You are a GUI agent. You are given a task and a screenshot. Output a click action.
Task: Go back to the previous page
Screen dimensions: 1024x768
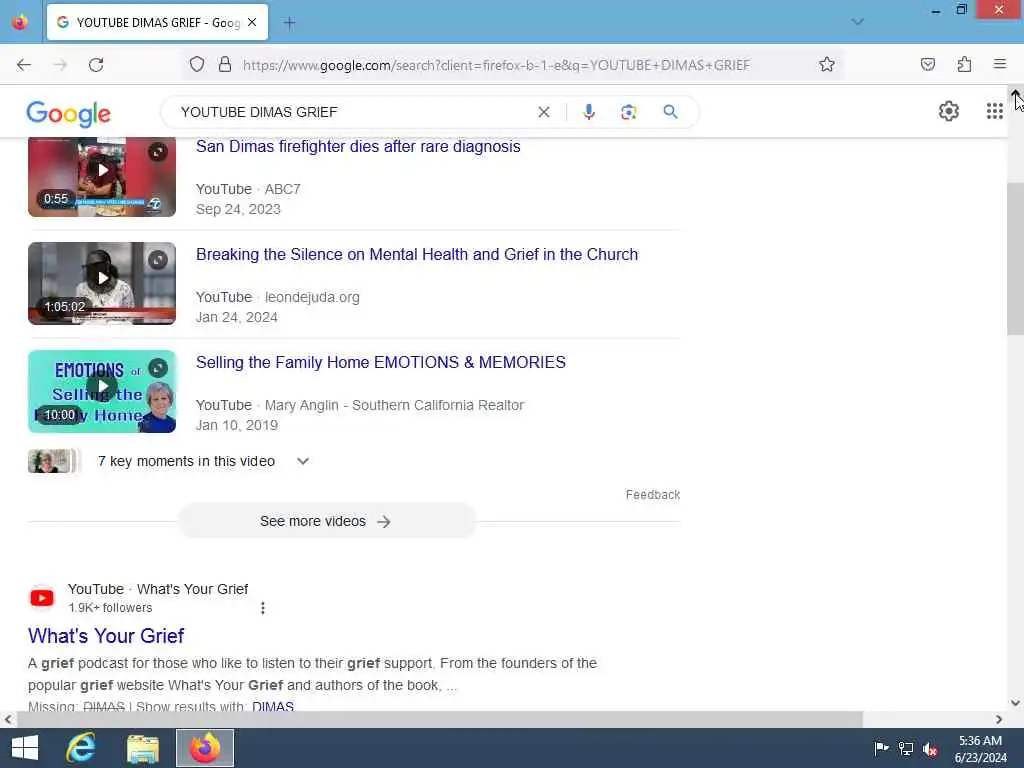tap(24, 65)
